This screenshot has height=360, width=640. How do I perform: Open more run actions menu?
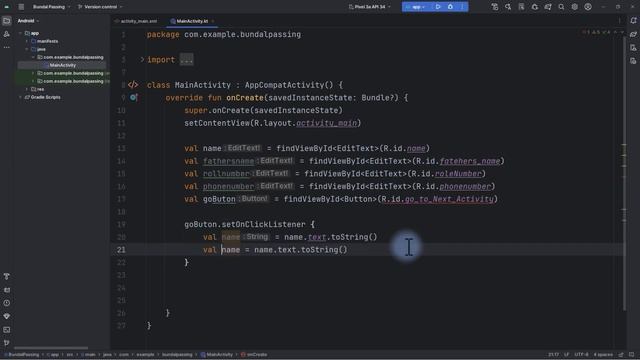pyautogui.click(x=462, y=7)
